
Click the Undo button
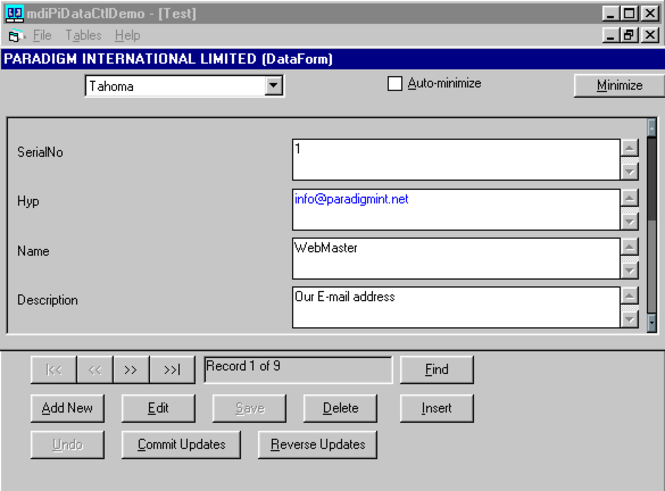(67, 444)
